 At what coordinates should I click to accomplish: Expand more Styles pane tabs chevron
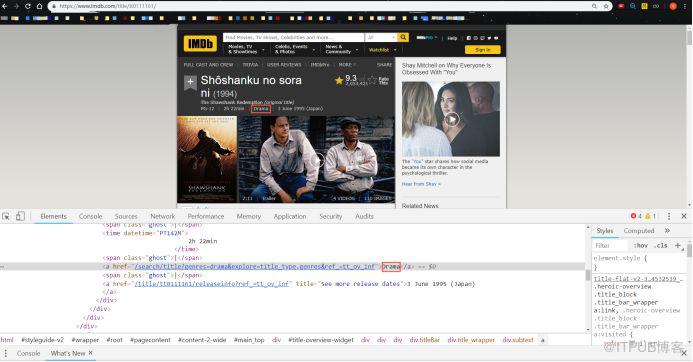(x=667, y=230)
